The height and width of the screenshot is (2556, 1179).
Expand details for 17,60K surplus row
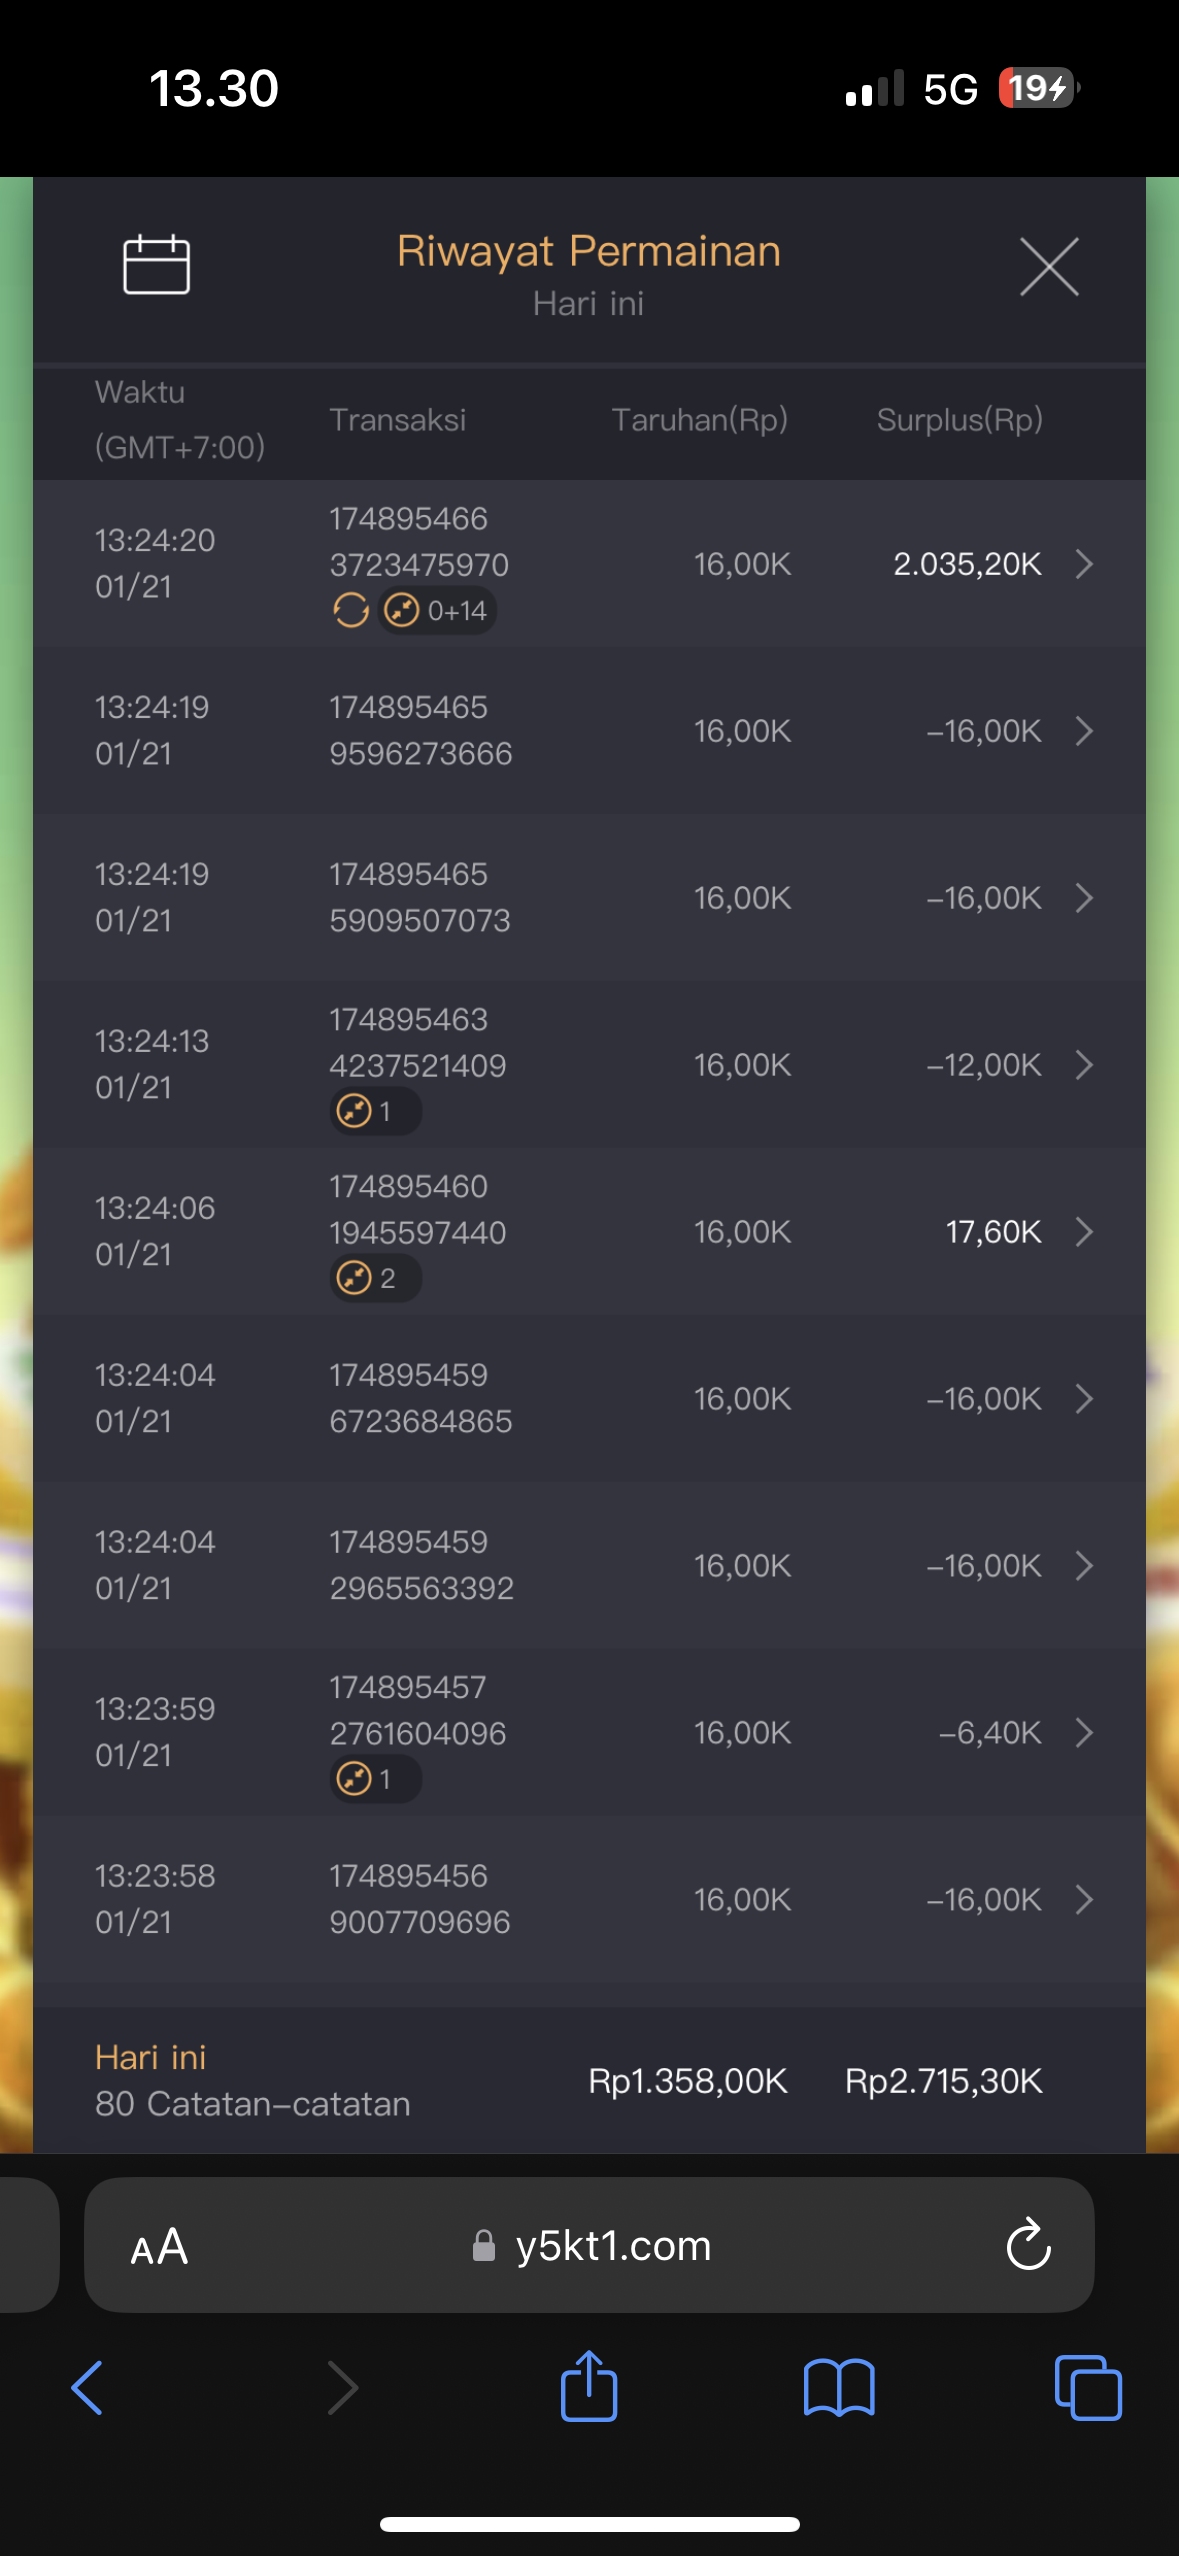(1084, 1232)
